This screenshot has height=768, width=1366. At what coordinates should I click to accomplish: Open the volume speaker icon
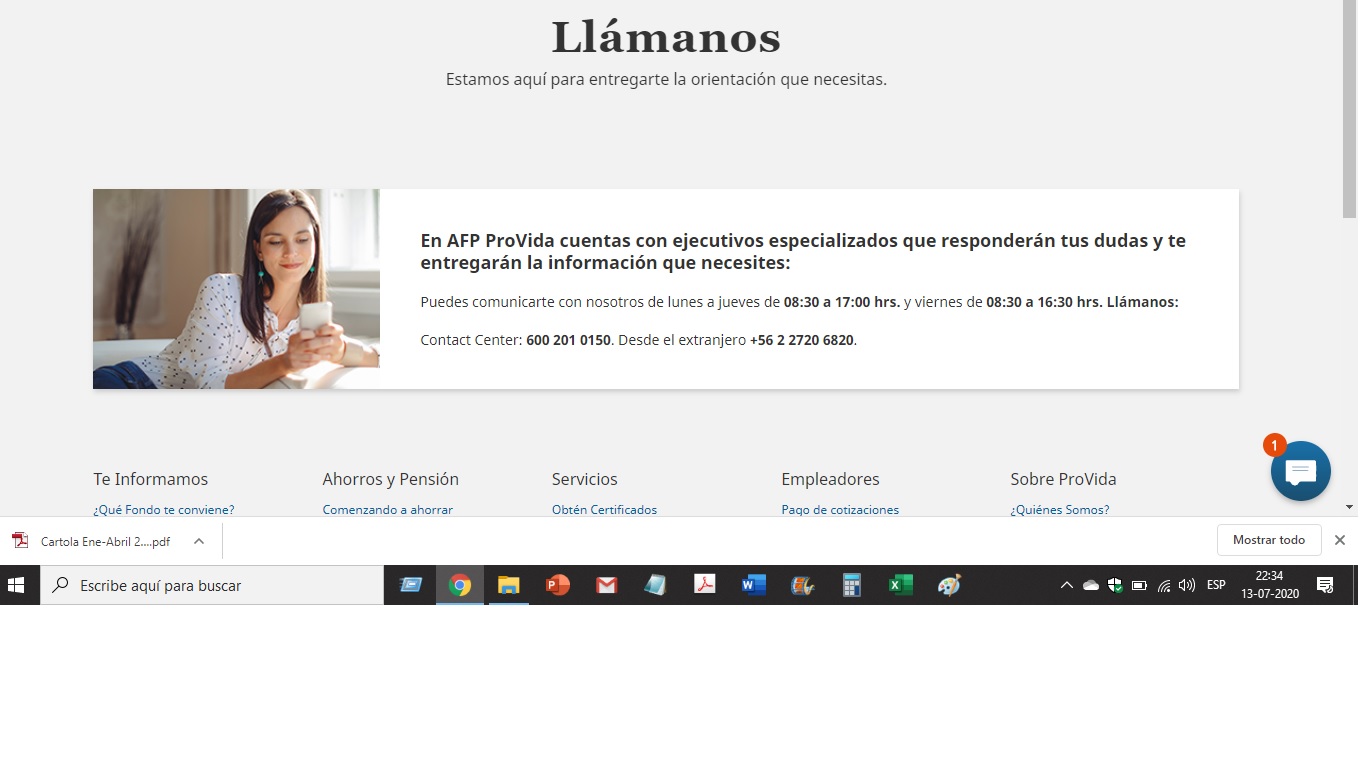[x=1187, y=585]
